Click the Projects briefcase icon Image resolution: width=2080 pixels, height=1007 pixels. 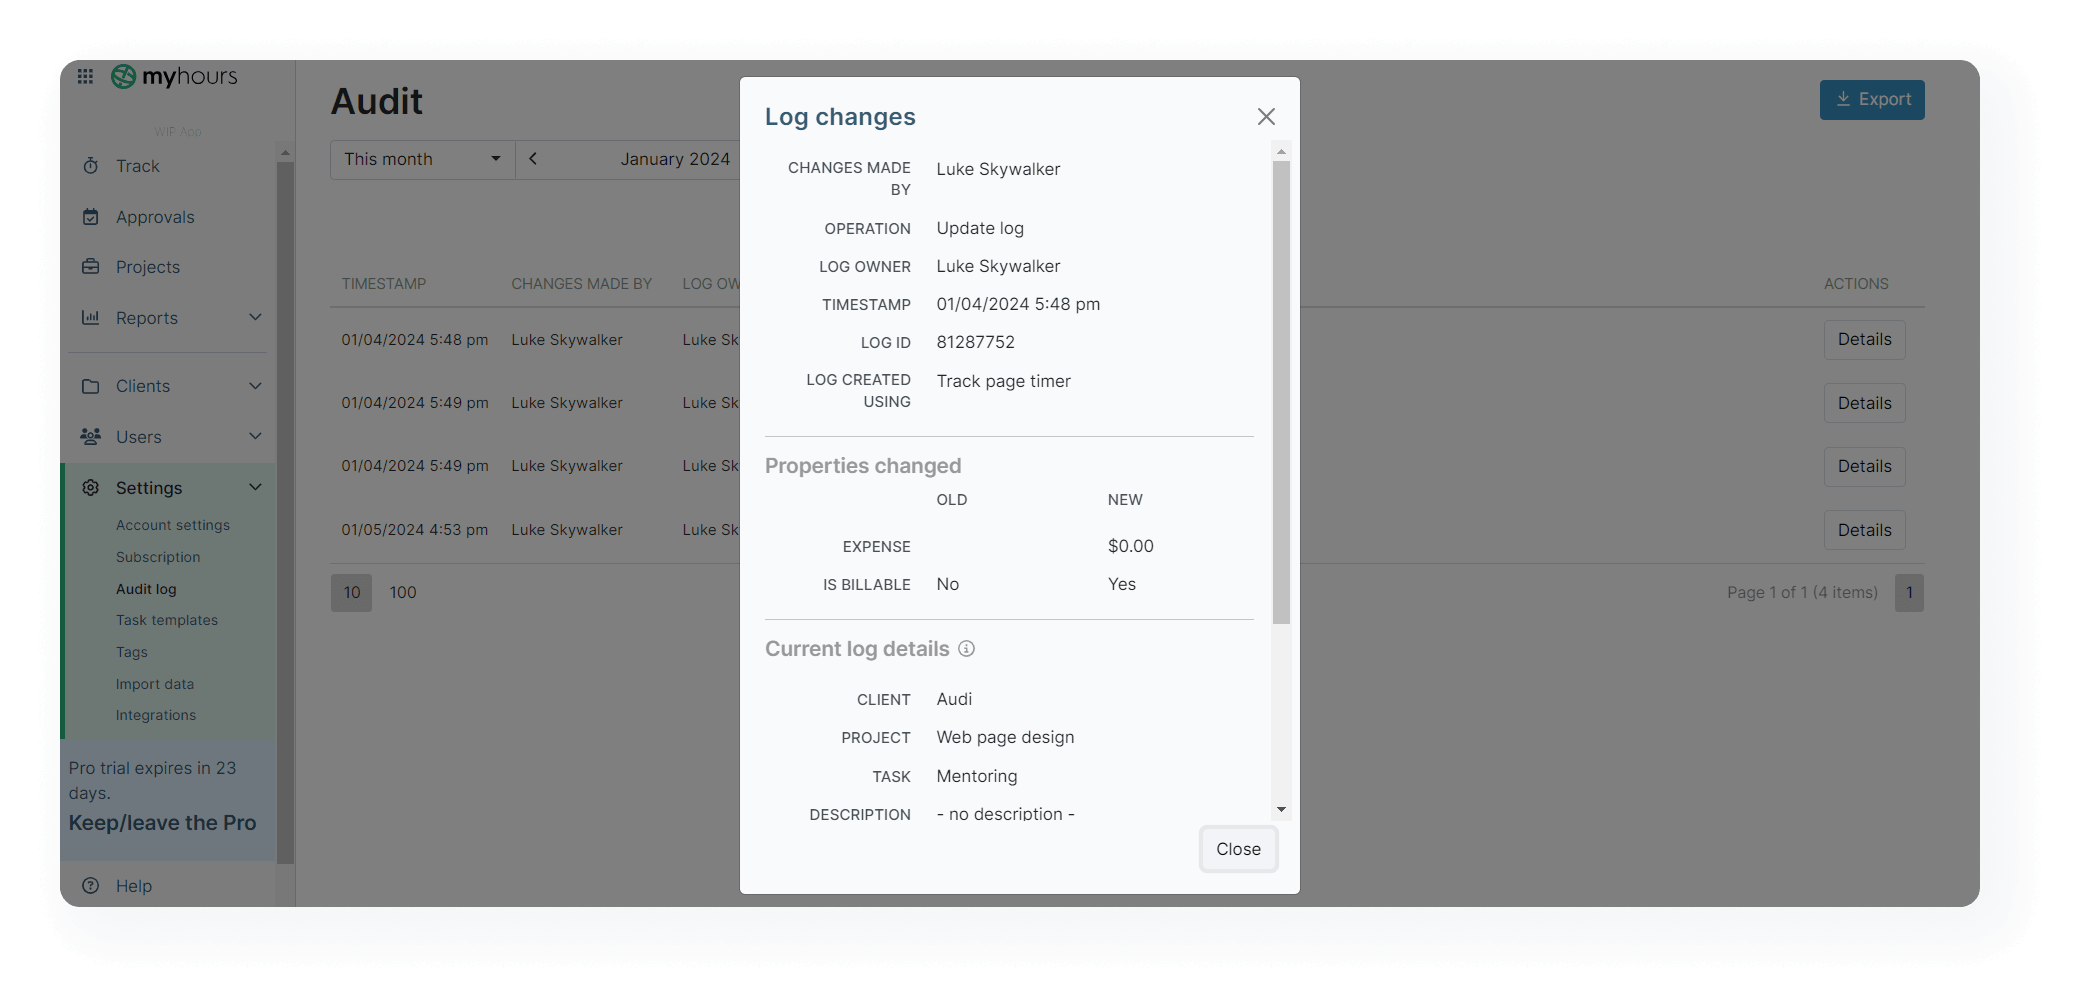pyautogui.click(x=91, y=267)
